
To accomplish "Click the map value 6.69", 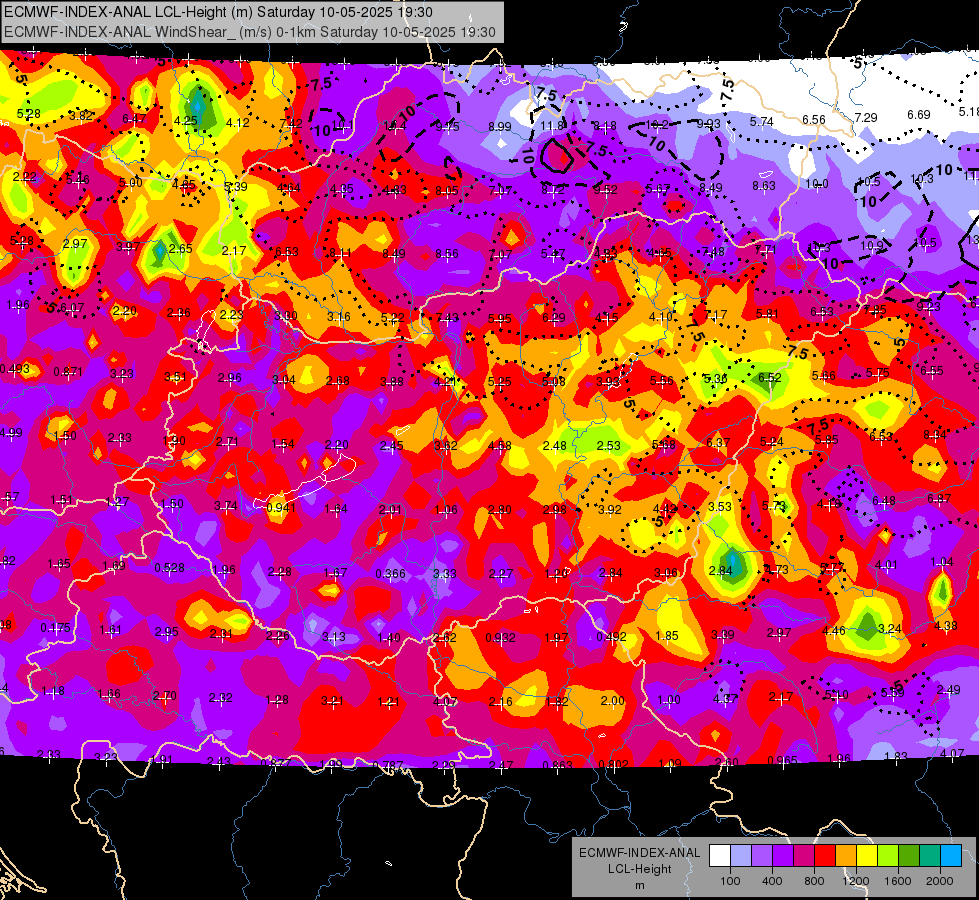I will 919,114.
